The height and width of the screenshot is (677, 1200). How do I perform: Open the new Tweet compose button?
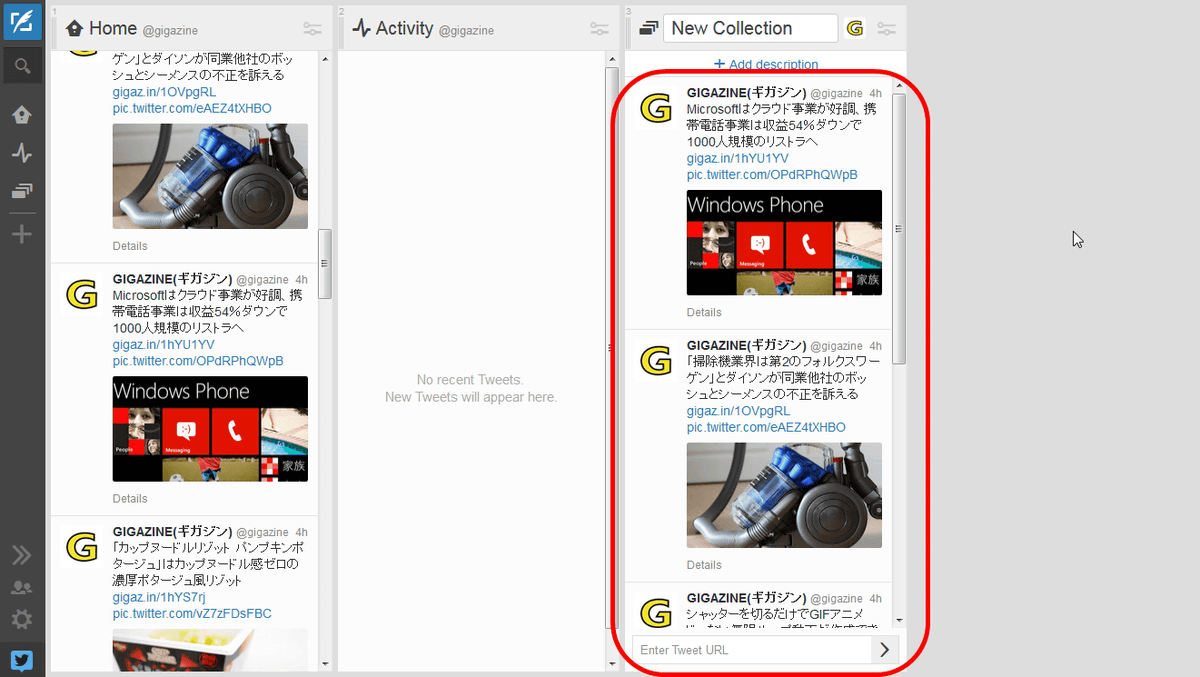point(22,22)
